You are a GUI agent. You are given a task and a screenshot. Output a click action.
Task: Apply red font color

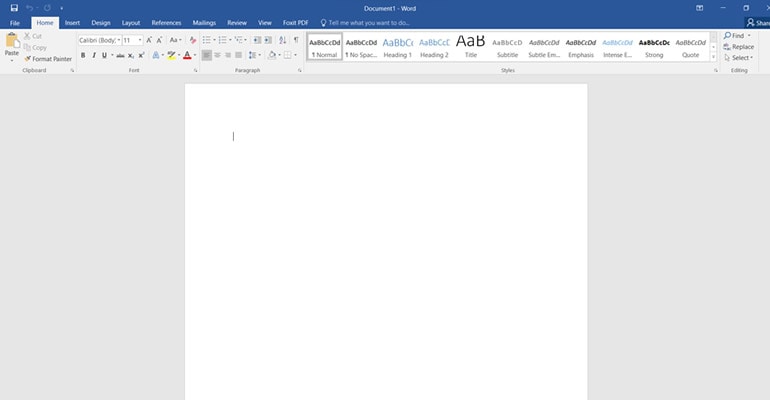coord(187,55)
